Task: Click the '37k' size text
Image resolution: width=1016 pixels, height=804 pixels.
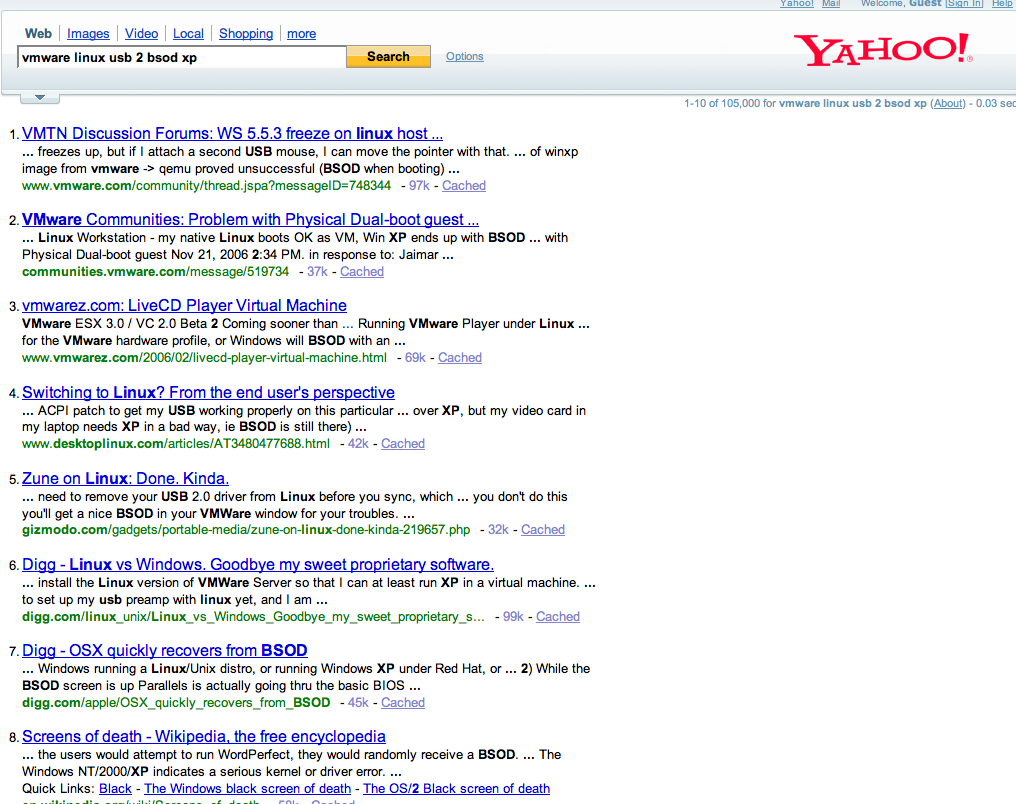Action: 317,272
